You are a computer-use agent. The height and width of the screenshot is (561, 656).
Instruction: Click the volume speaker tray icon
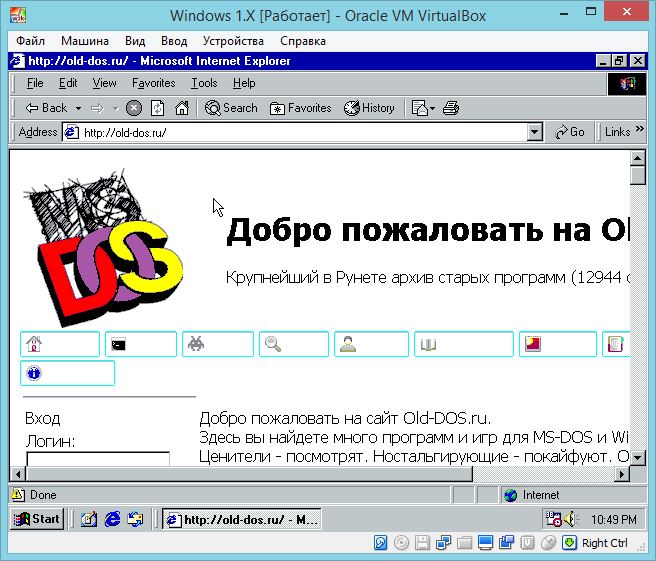click(570, 520)
